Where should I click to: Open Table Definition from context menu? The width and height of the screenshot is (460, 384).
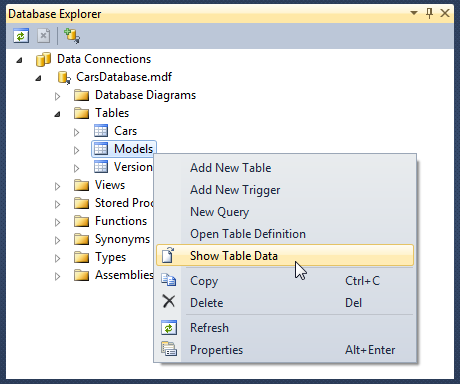click(x=285, y=234)
